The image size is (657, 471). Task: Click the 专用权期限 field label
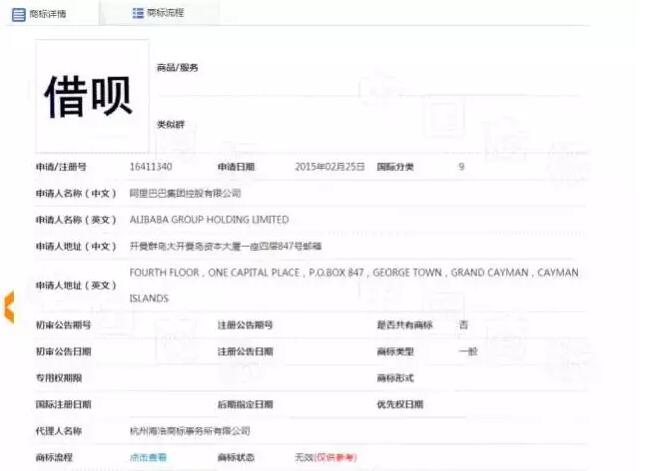[59, 378]
